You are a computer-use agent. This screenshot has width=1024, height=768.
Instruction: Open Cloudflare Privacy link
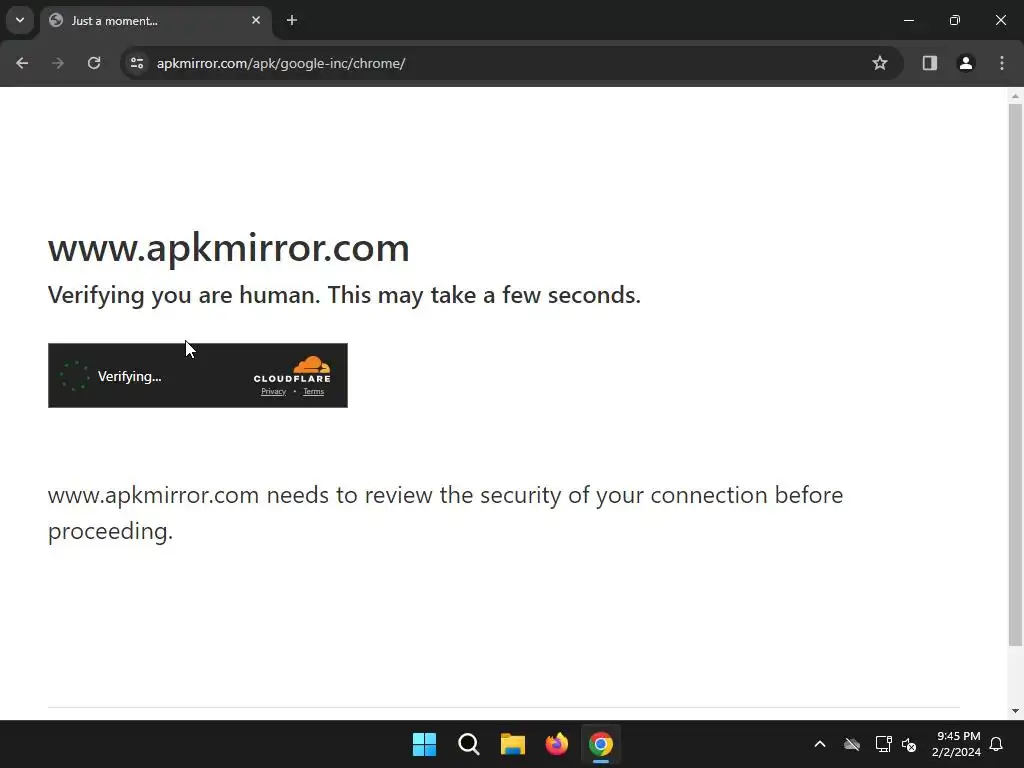click(274, 392)
